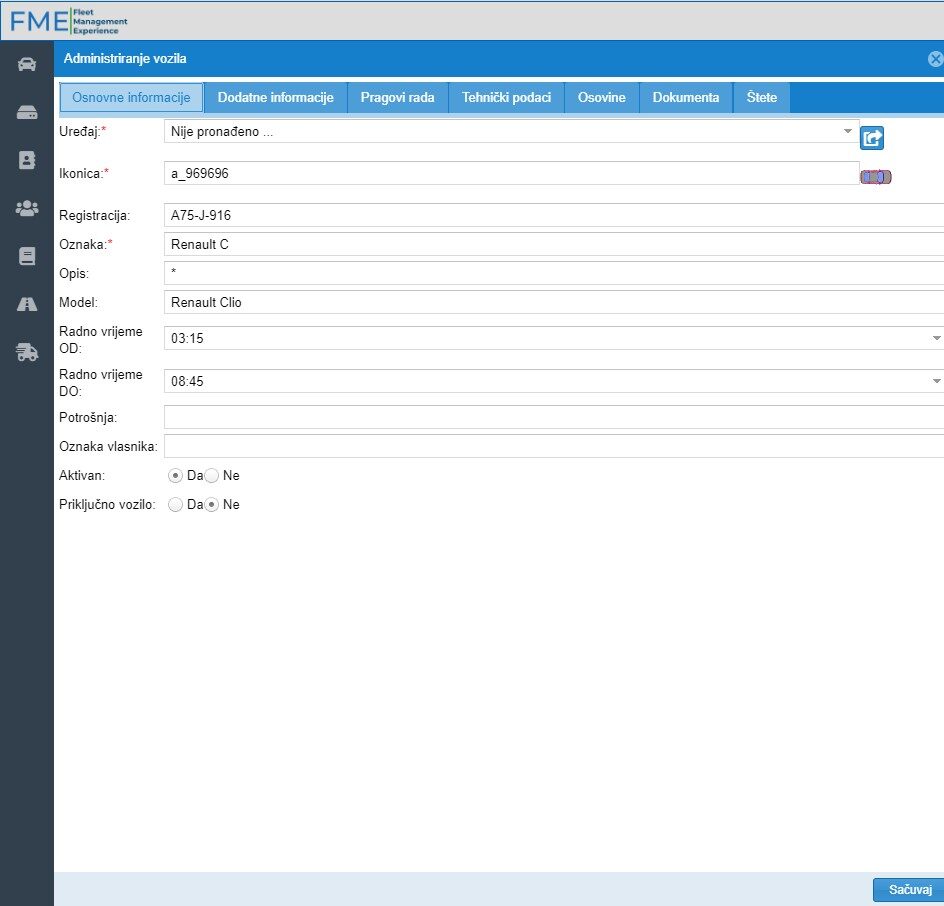Click the FME logo
Viewport: 944px width, 906px height.
[68, 21]
